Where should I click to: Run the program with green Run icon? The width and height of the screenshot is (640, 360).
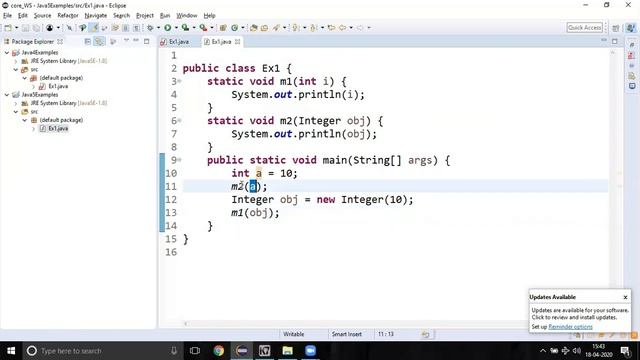coord(168,28)
